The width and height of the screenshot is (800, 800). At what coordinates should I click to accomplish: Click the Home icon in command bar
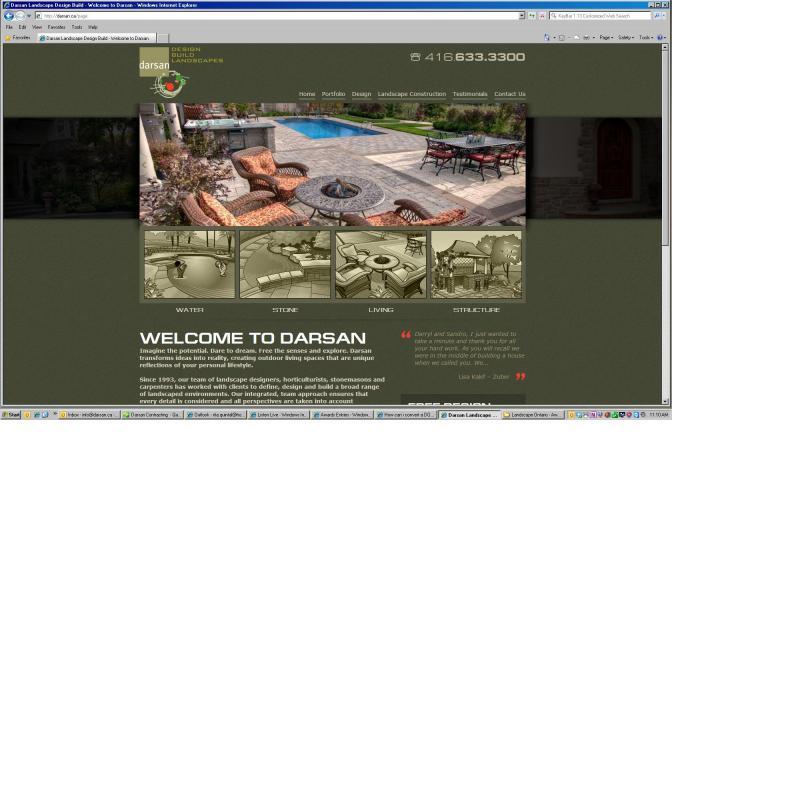pos(547,38)
